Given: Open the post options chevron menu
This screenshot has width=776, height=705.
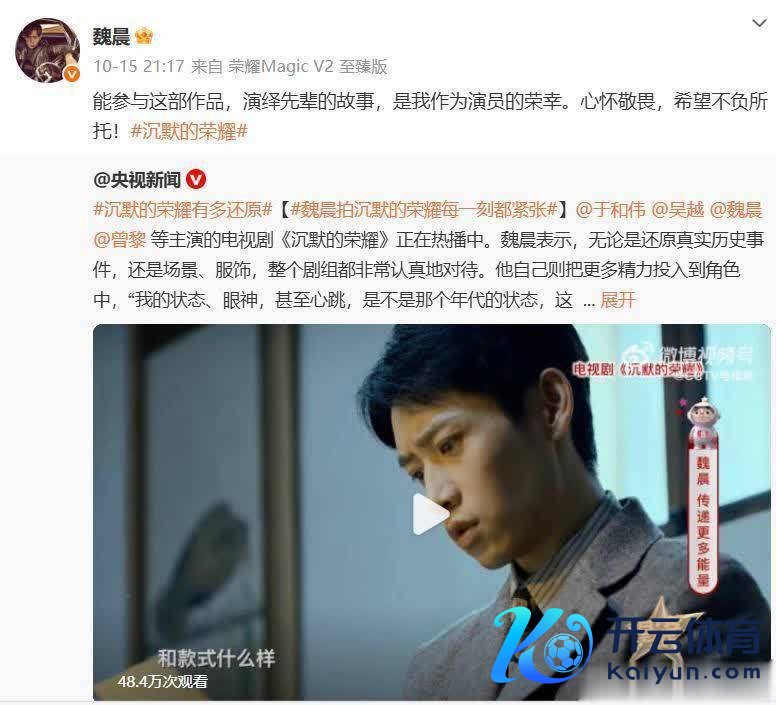Looking at the screenshot, I should coord(759,23).
